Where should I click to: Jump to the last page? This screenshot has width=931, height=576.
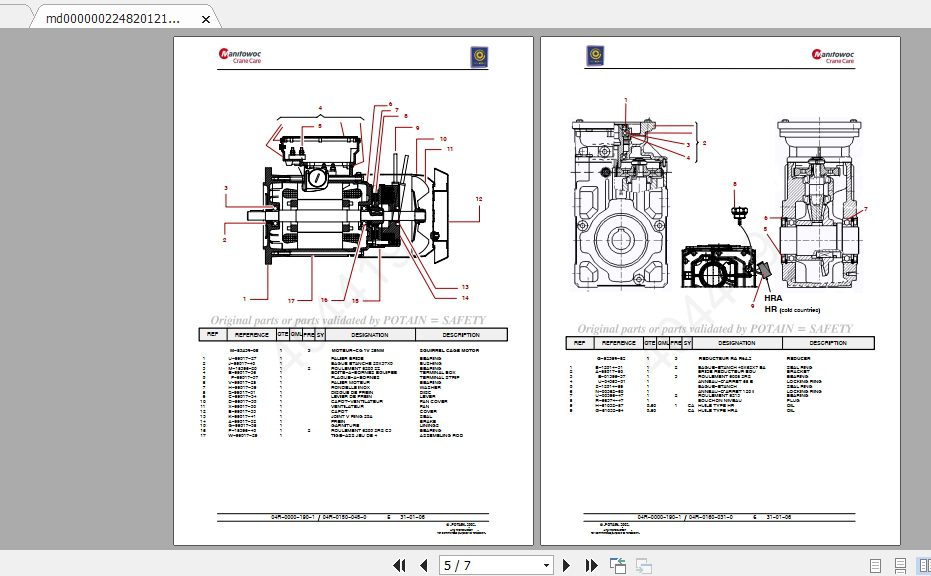(591, 565)
